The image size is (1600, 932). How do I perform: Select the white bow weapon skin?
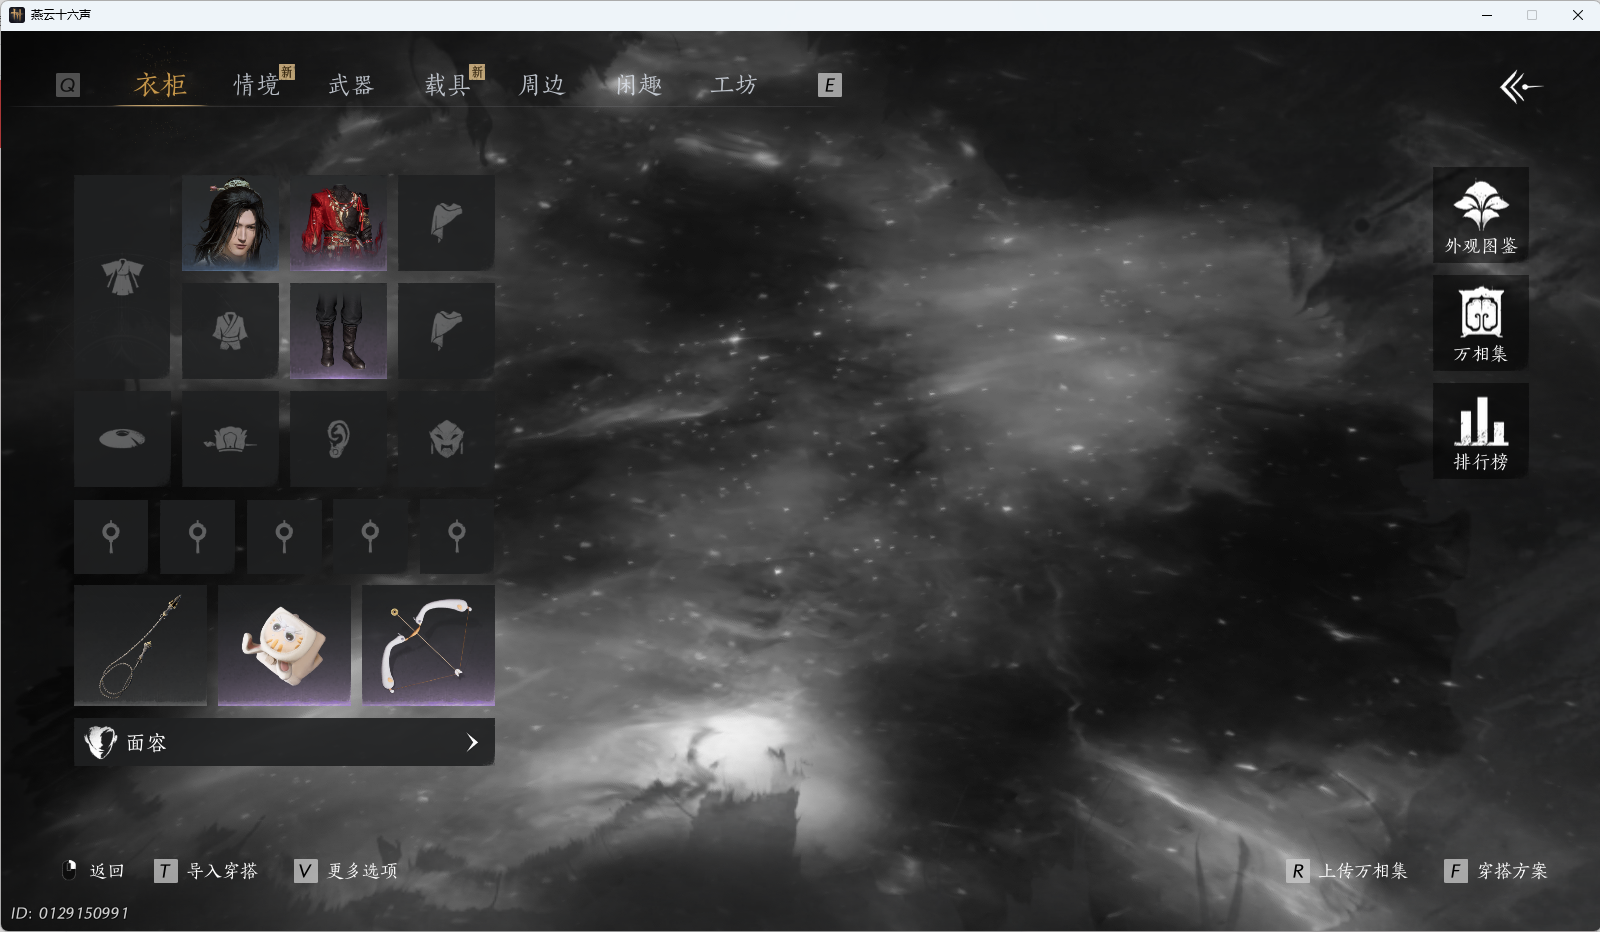(428, 645)
